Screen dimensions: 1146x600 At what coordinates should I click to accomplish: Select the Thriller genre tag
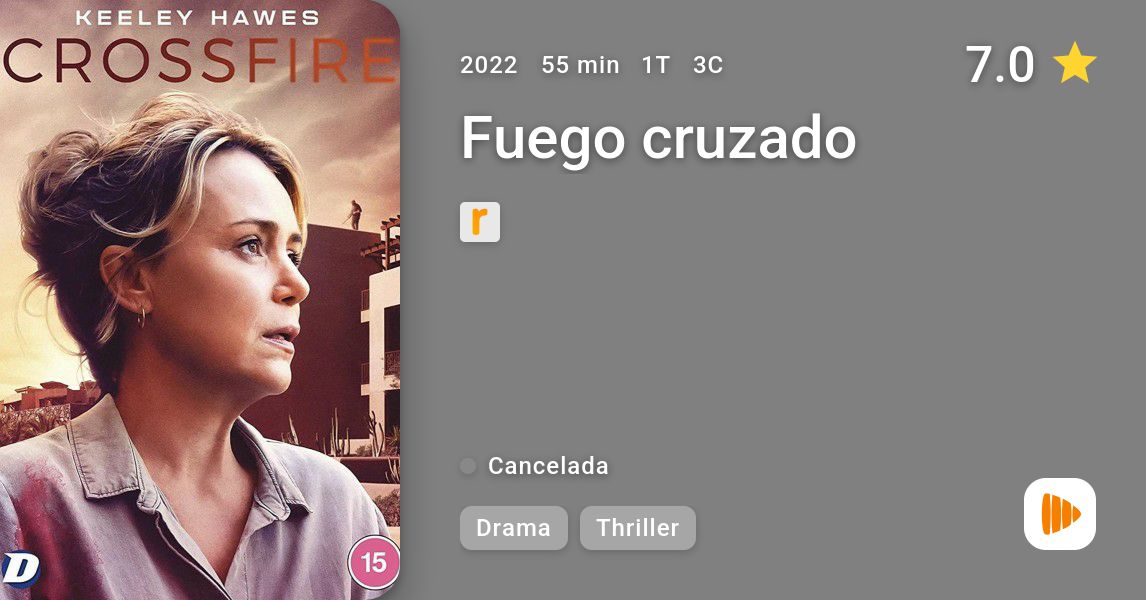pos(637,528)
